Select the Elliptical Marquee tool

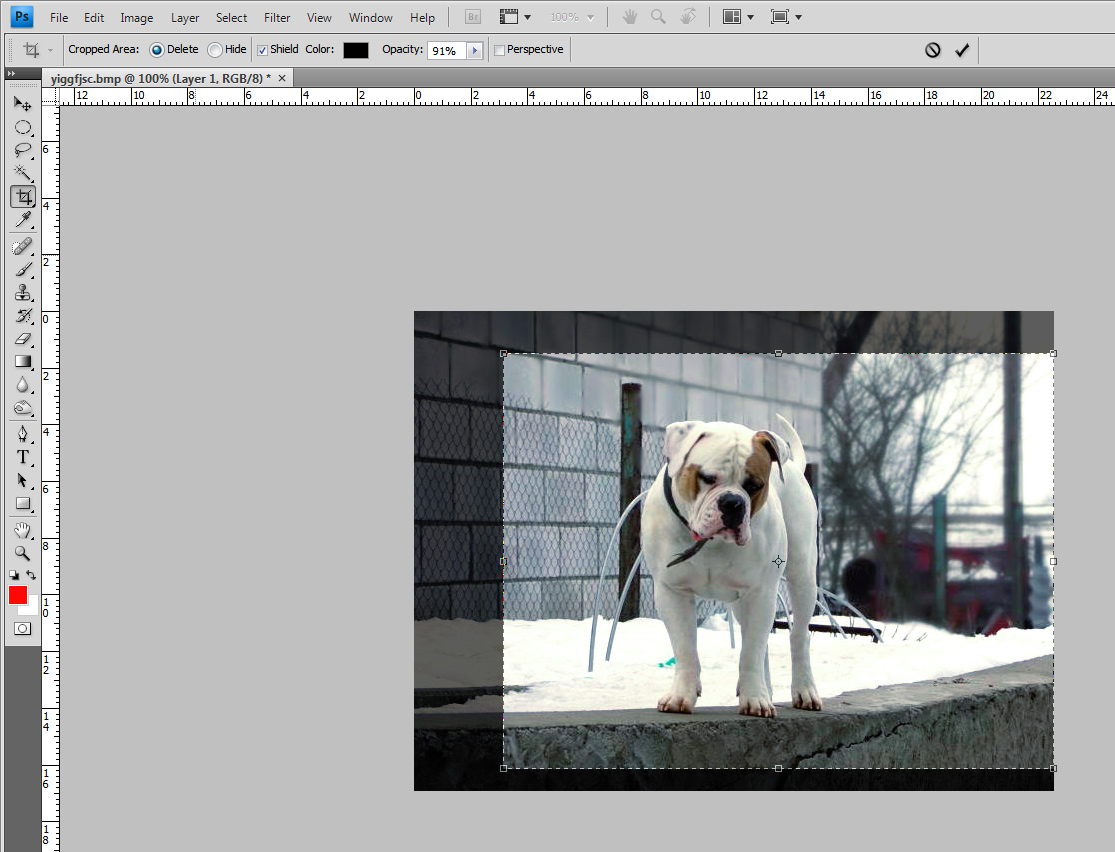pyautogui.click(x=22, y=127)
